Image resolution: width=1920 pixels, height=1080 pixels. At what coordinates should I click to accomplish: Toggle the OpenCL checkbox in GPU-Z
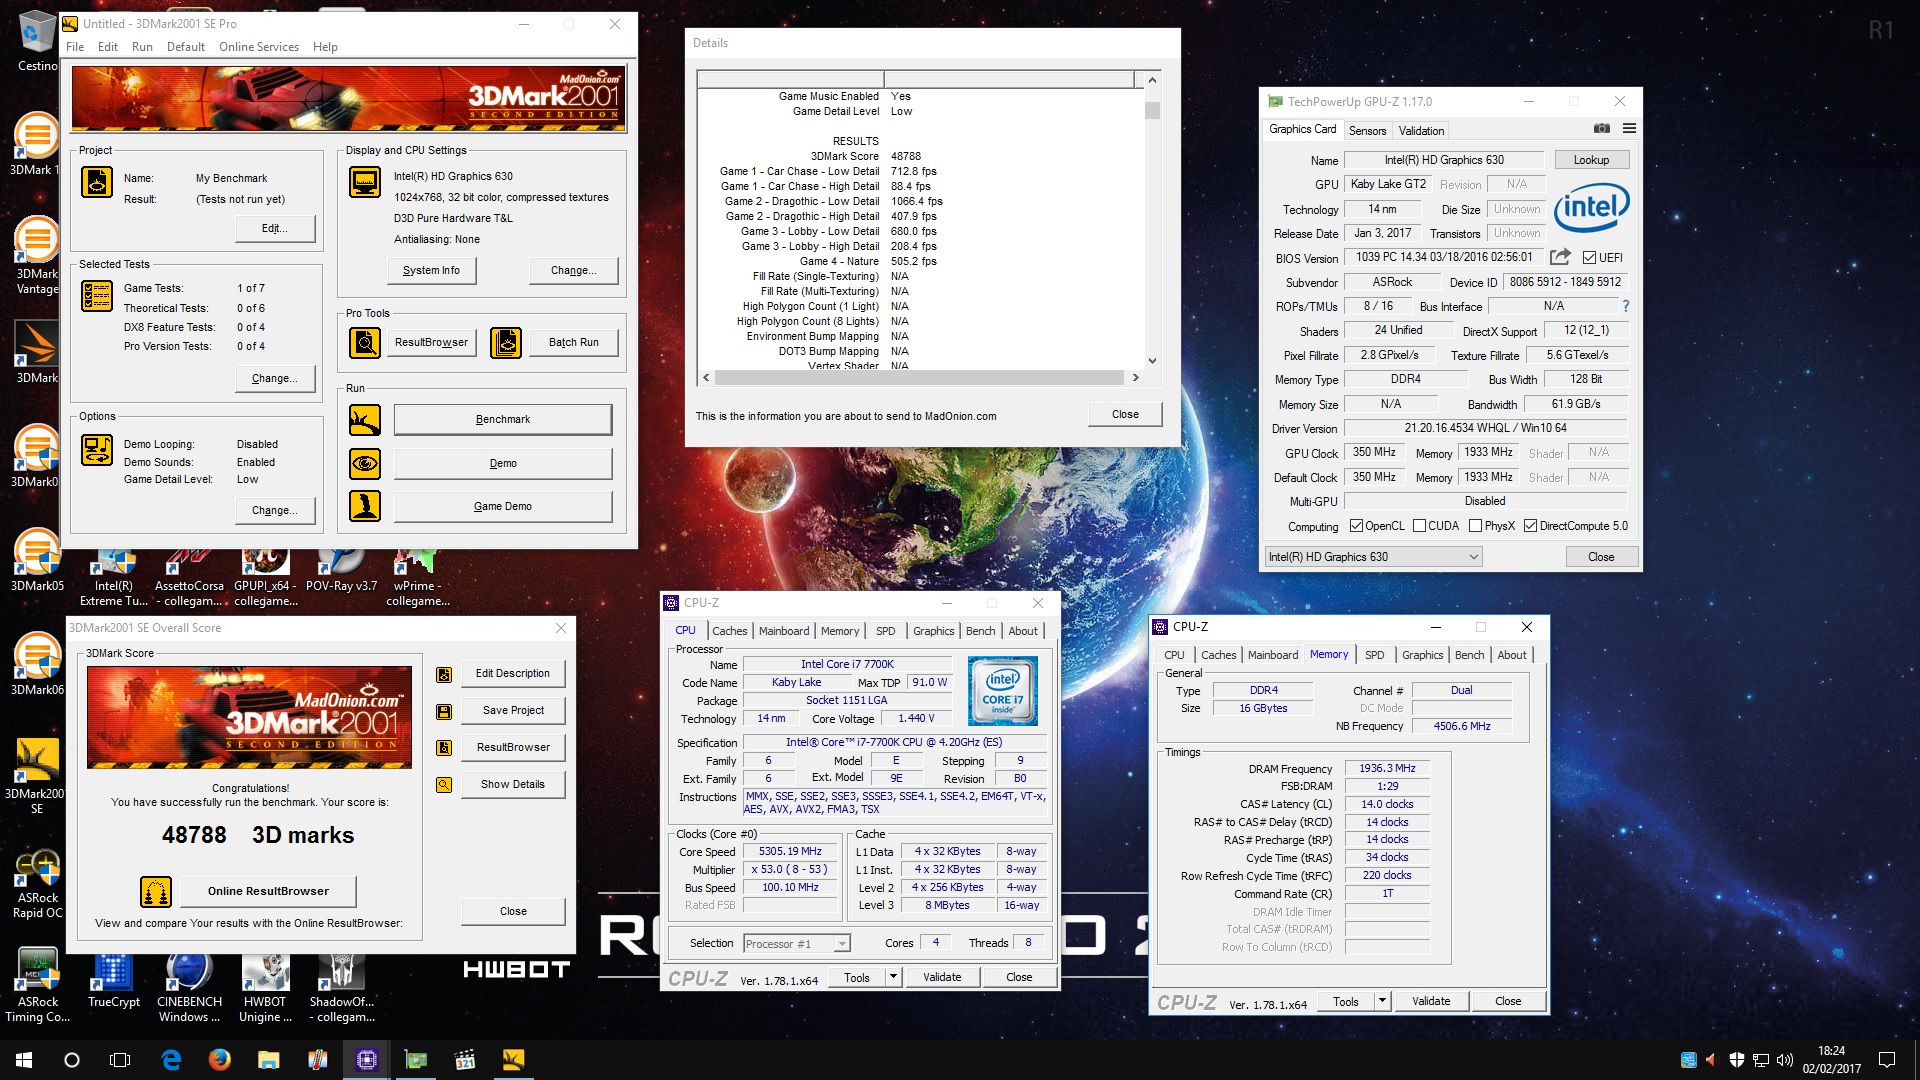coord(1356,526)
